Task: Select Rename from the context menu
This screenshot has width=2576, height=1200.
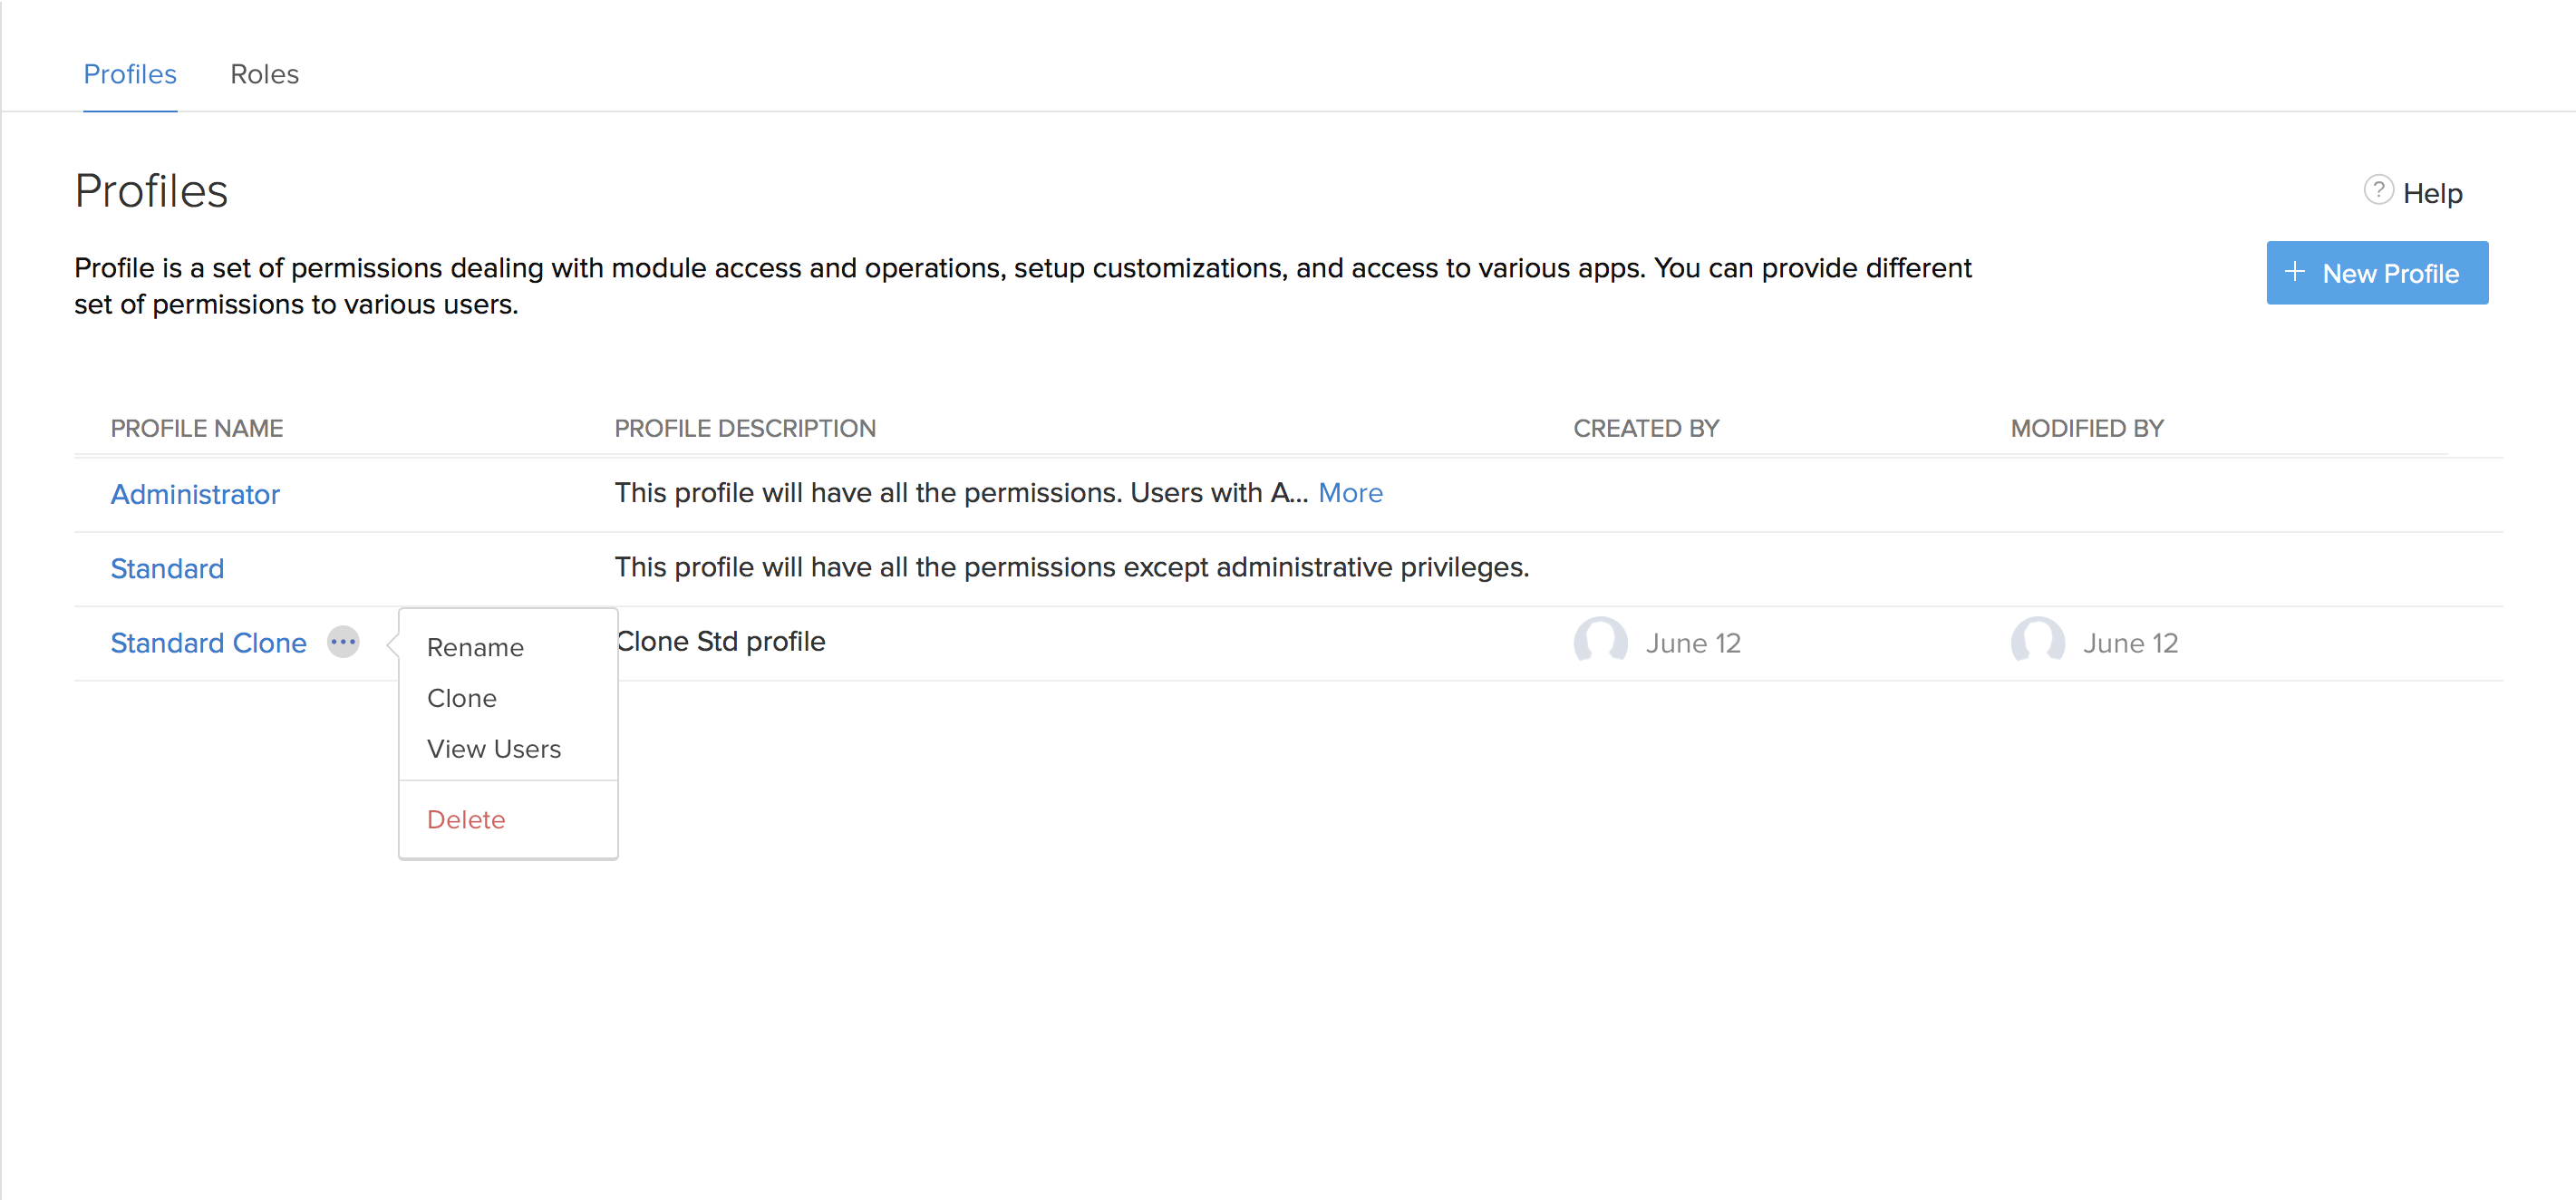Action: pos(475,647)
